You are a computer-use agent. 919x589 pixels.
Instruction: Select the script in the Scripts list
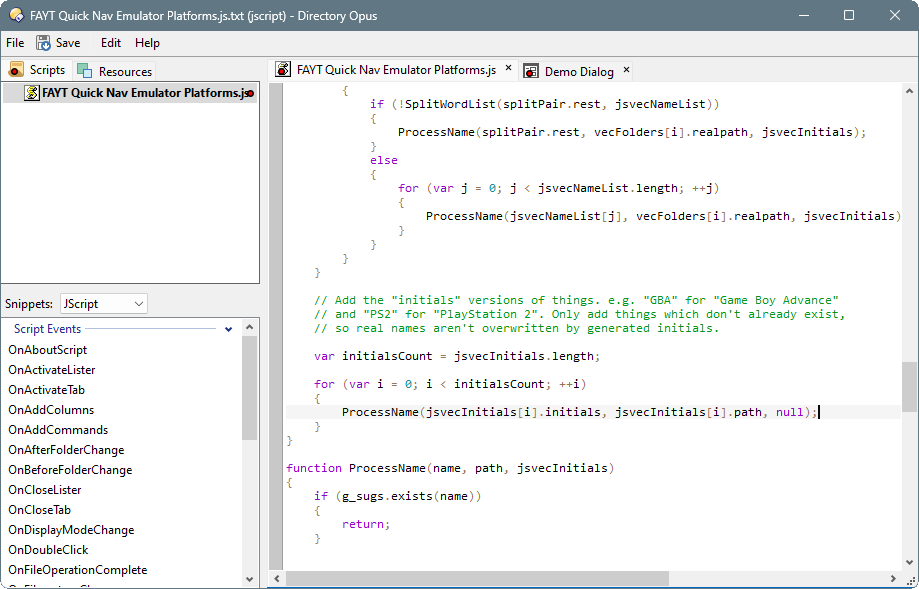pos(130,93)
